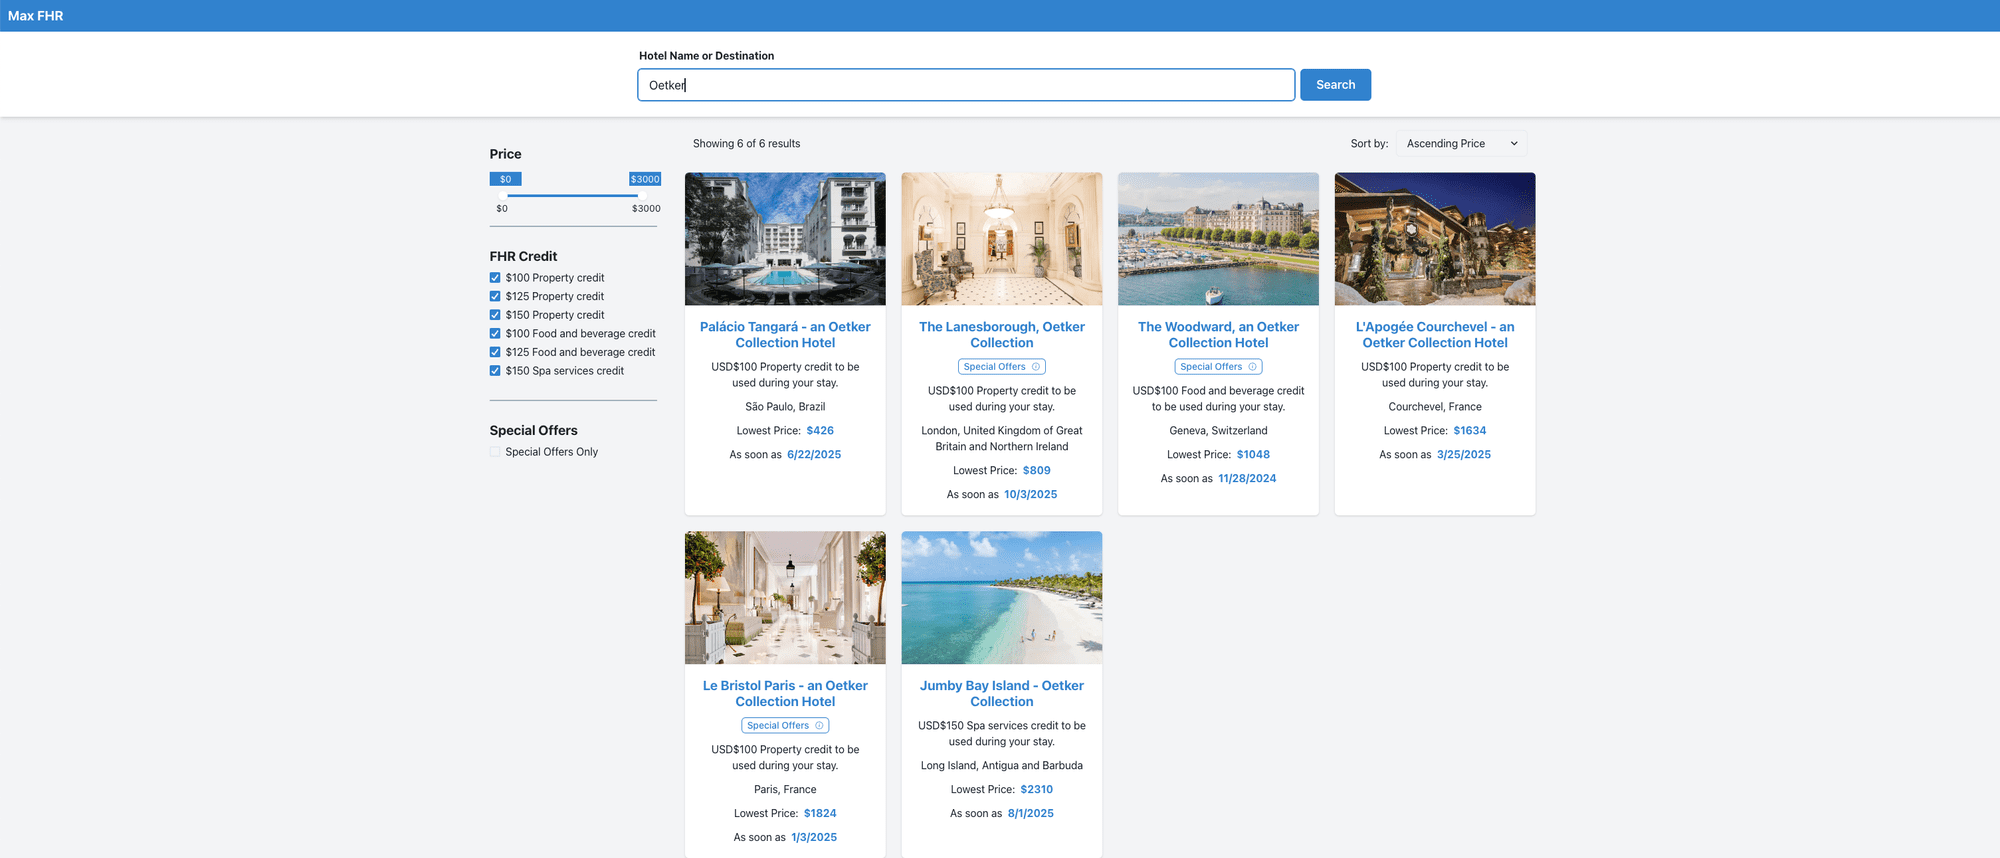The height and width of the screenshot is (858, 2000).
Task: Click the 11/28/2024 availability date
Action: pos(1247,479)
